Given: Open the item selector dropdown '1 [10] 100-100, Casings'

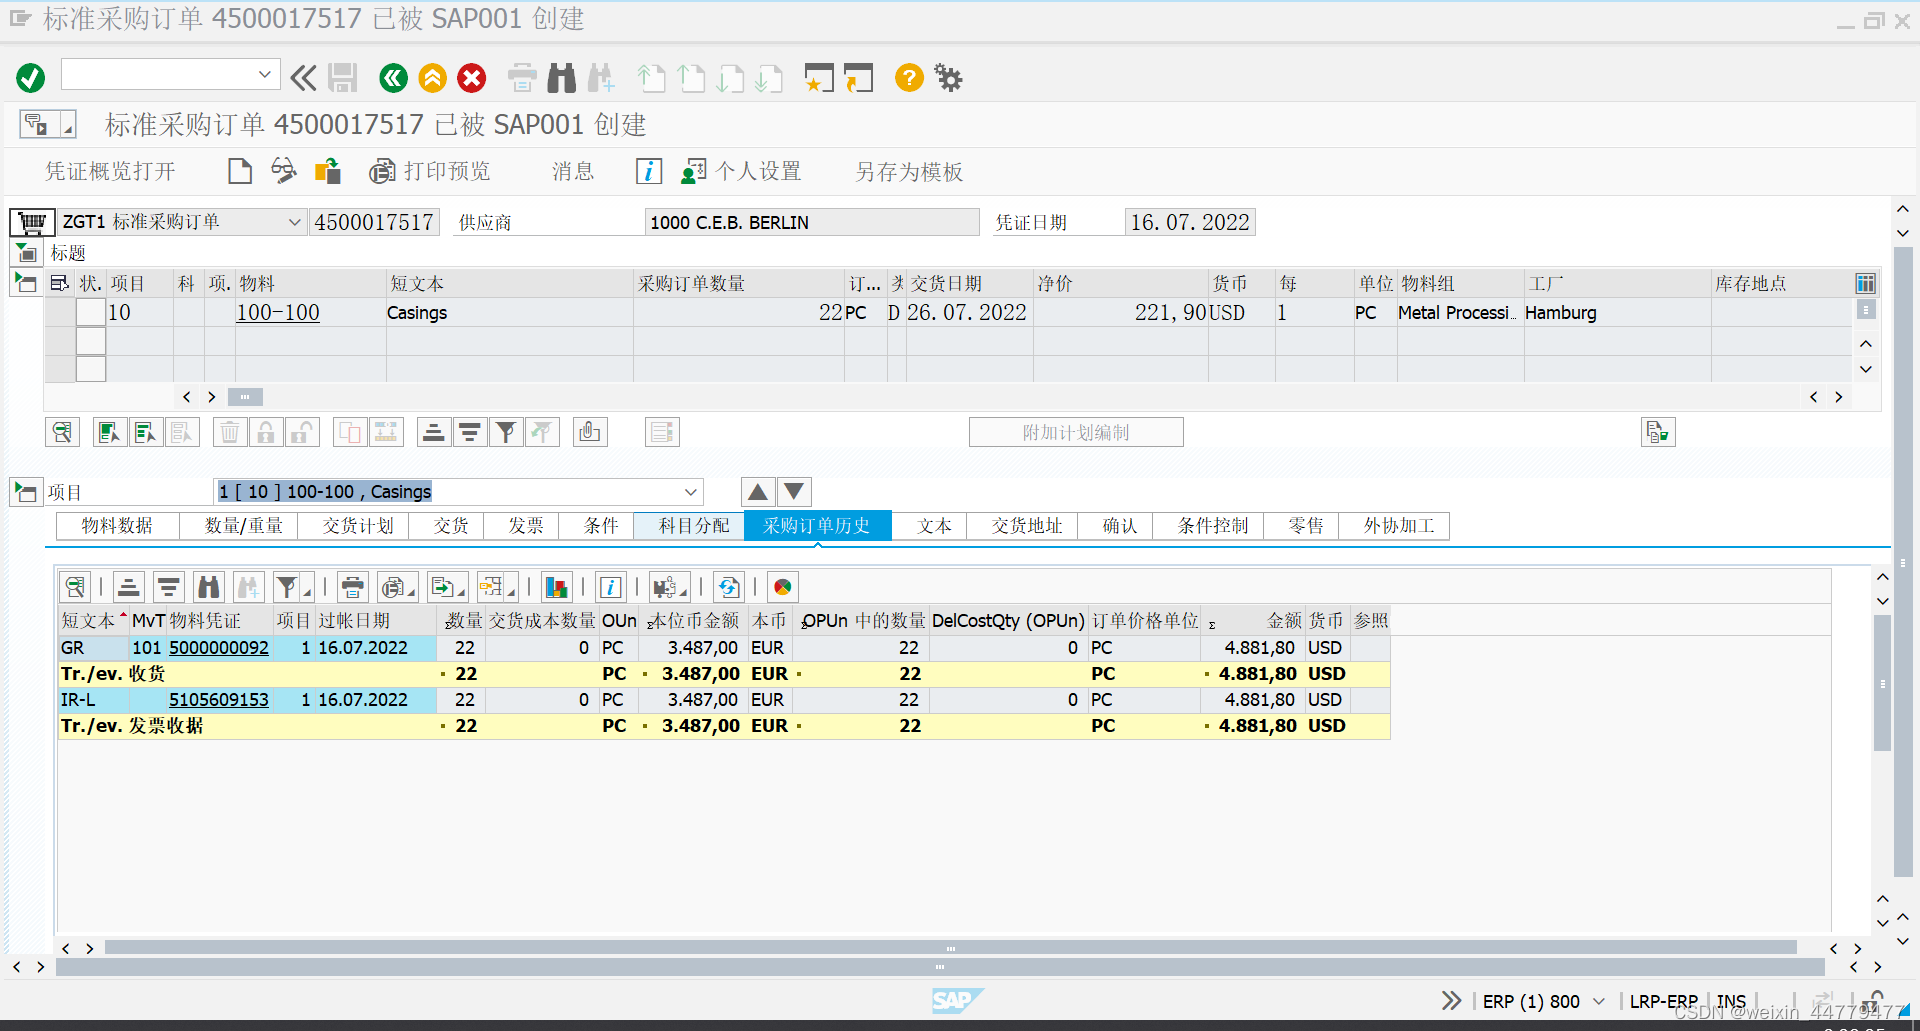Looking at the screenshot, I should (x=690, y=492).
